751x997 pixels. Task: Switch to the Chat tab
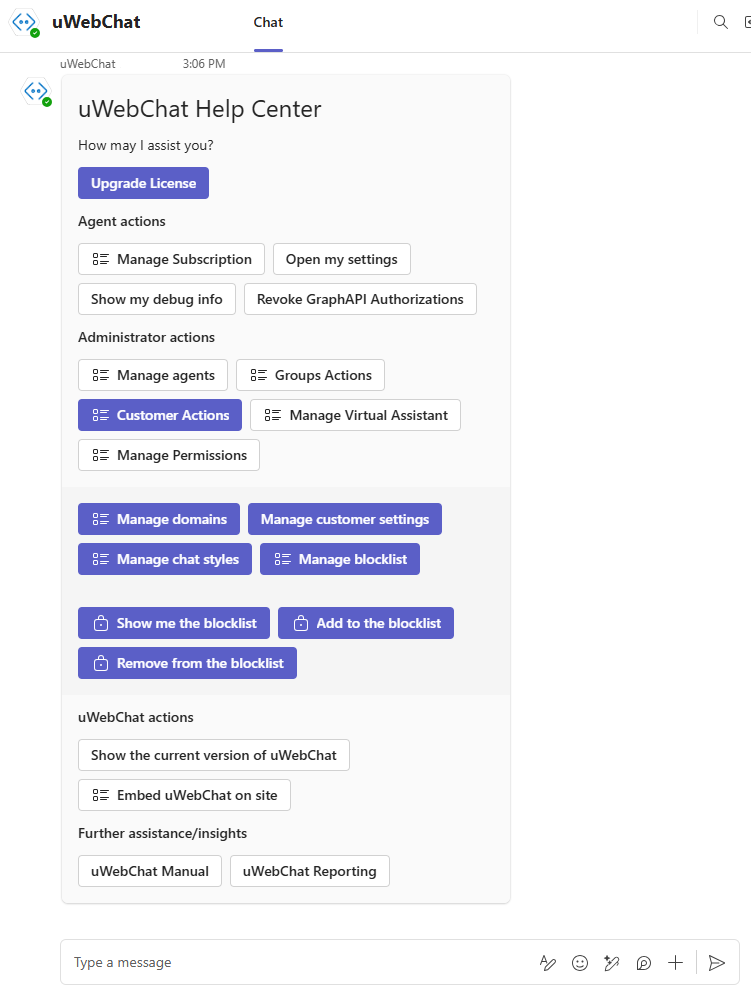point(268,22)
